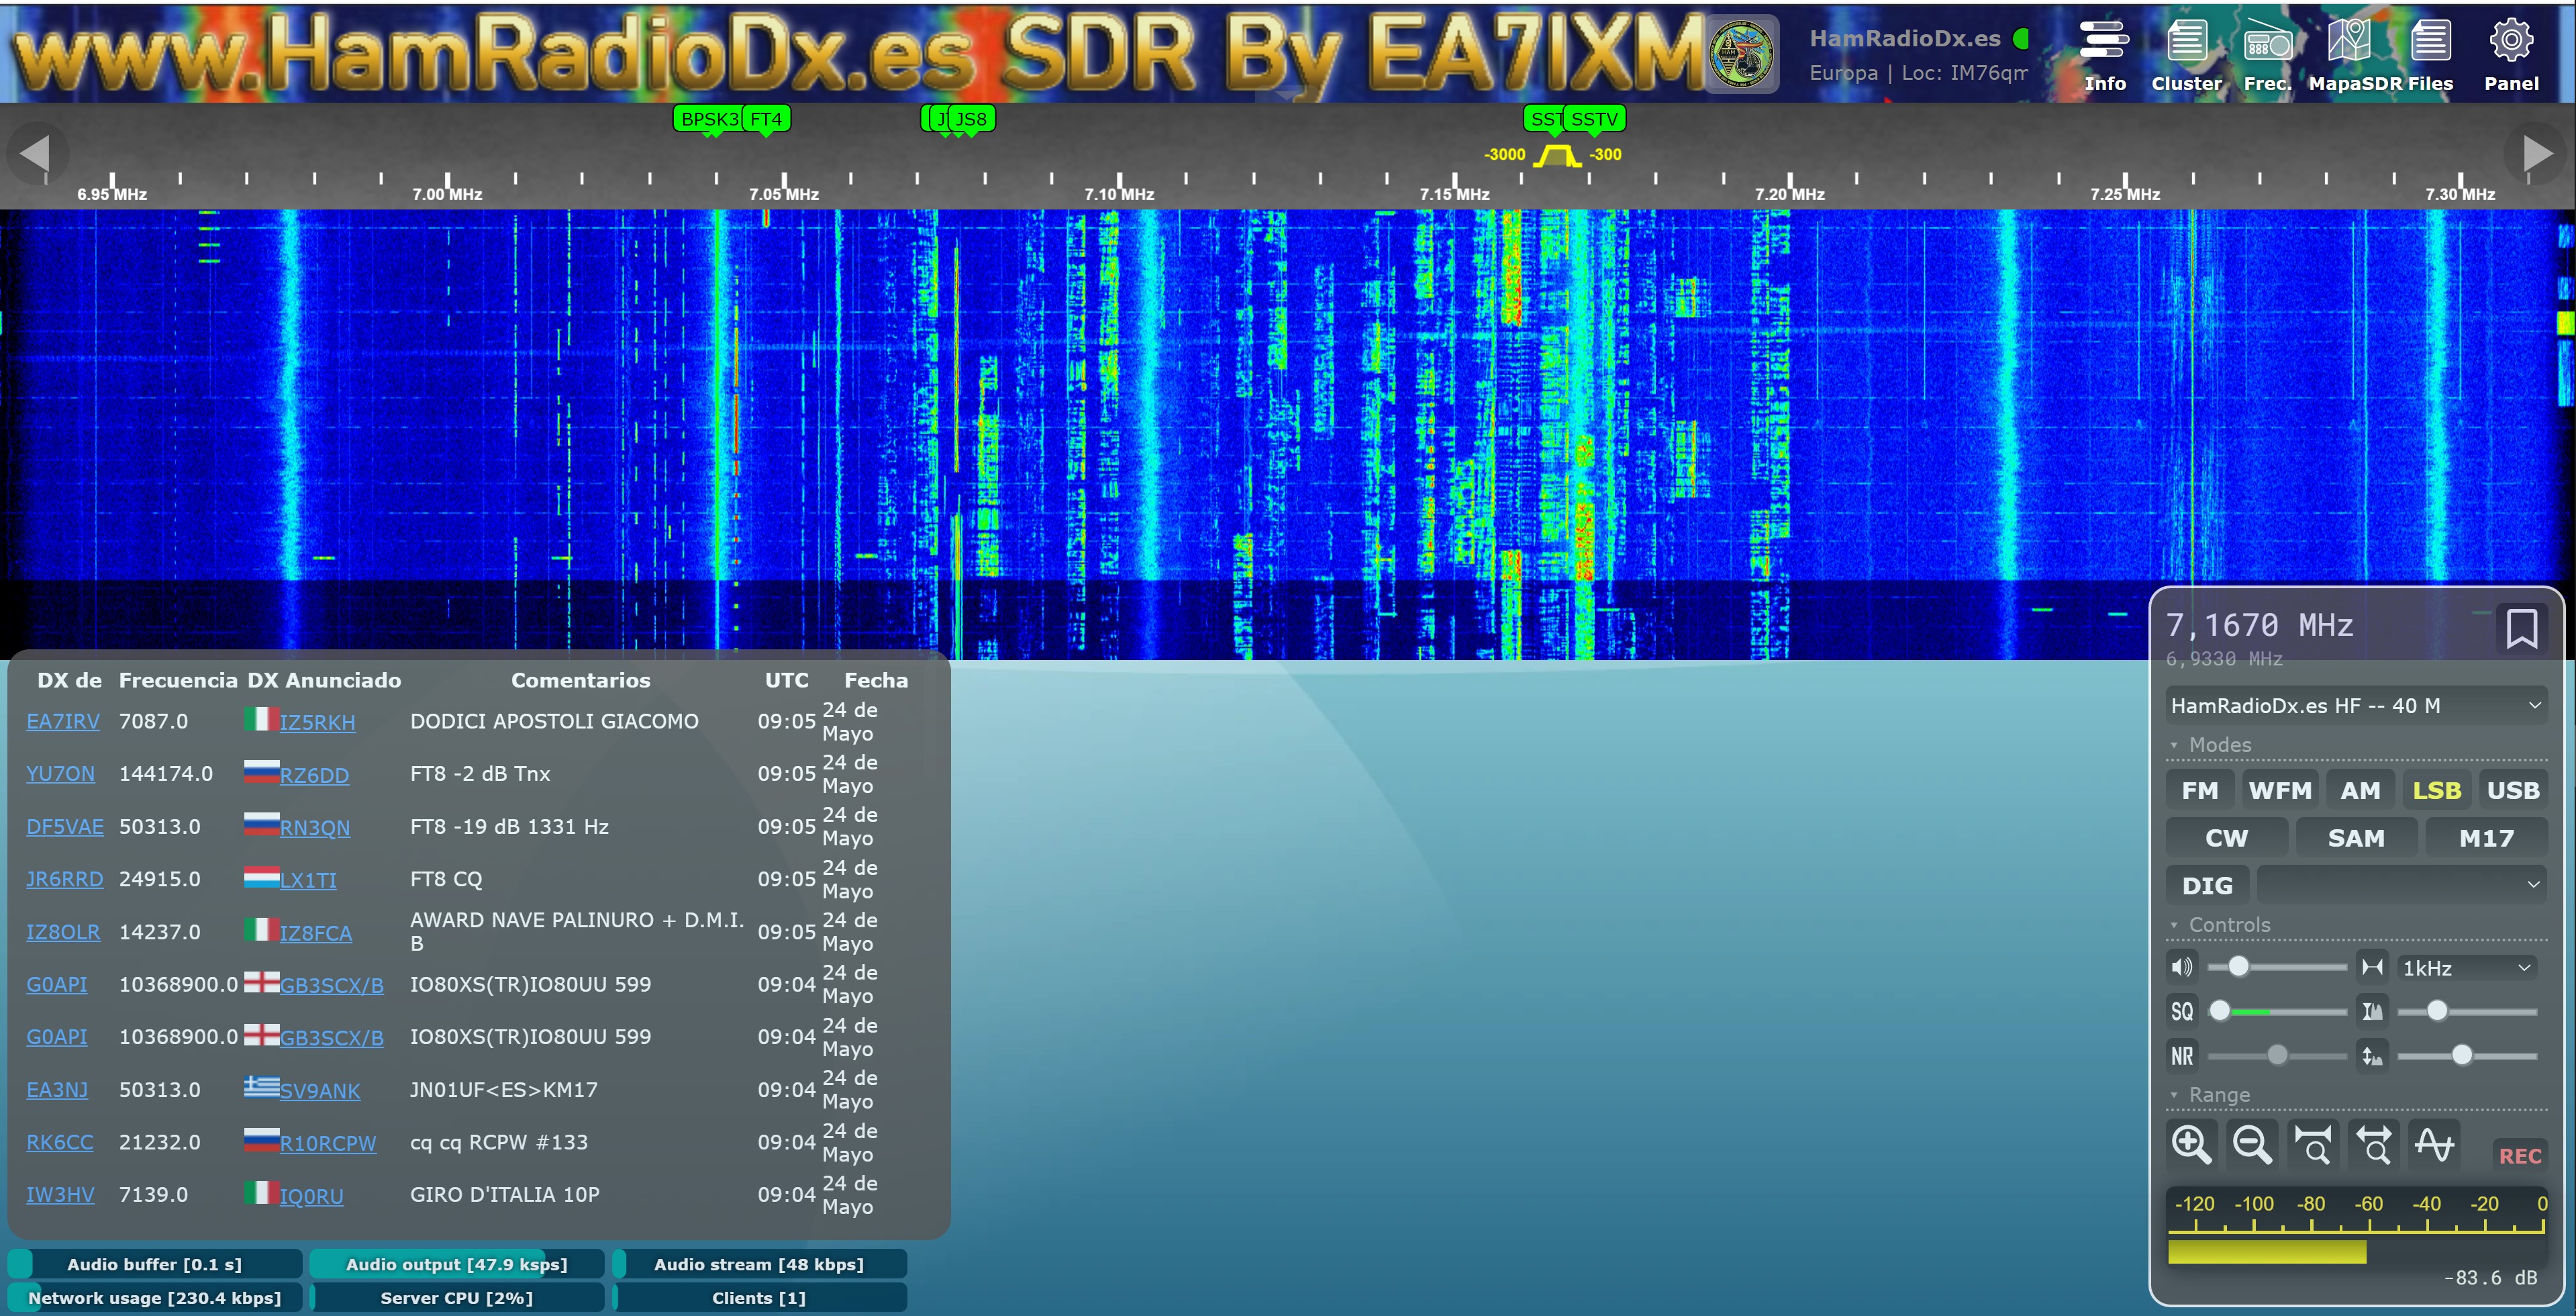The width and height of the screenshot is (2576, 1316).
Task: Click the bookmark icon next to the frequency
Action: pyautogui.click(x=2521, y=628)
